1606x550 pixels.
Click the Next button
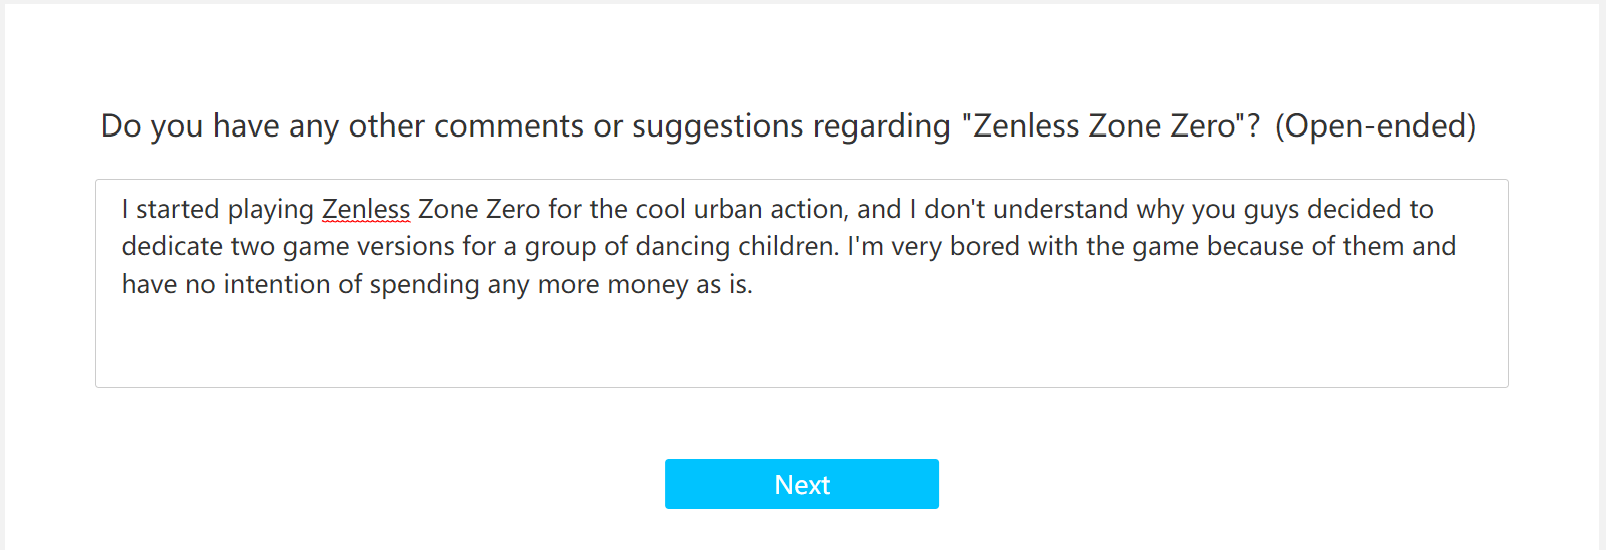pyautogui.click(x=801, y=484)
